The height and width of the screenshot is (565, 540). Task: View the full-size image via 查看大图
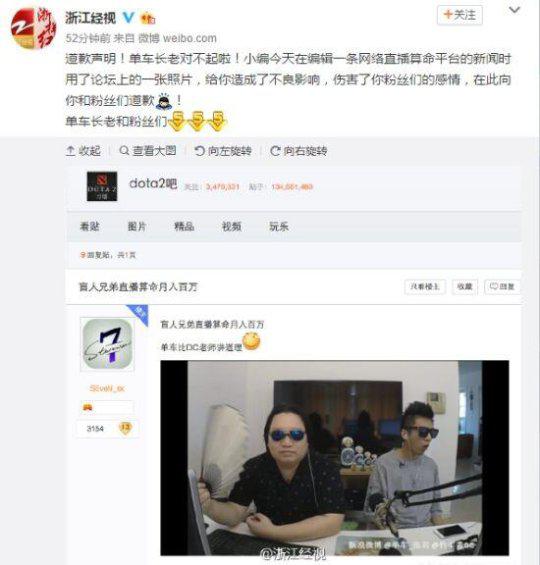[x=148, y=151]
